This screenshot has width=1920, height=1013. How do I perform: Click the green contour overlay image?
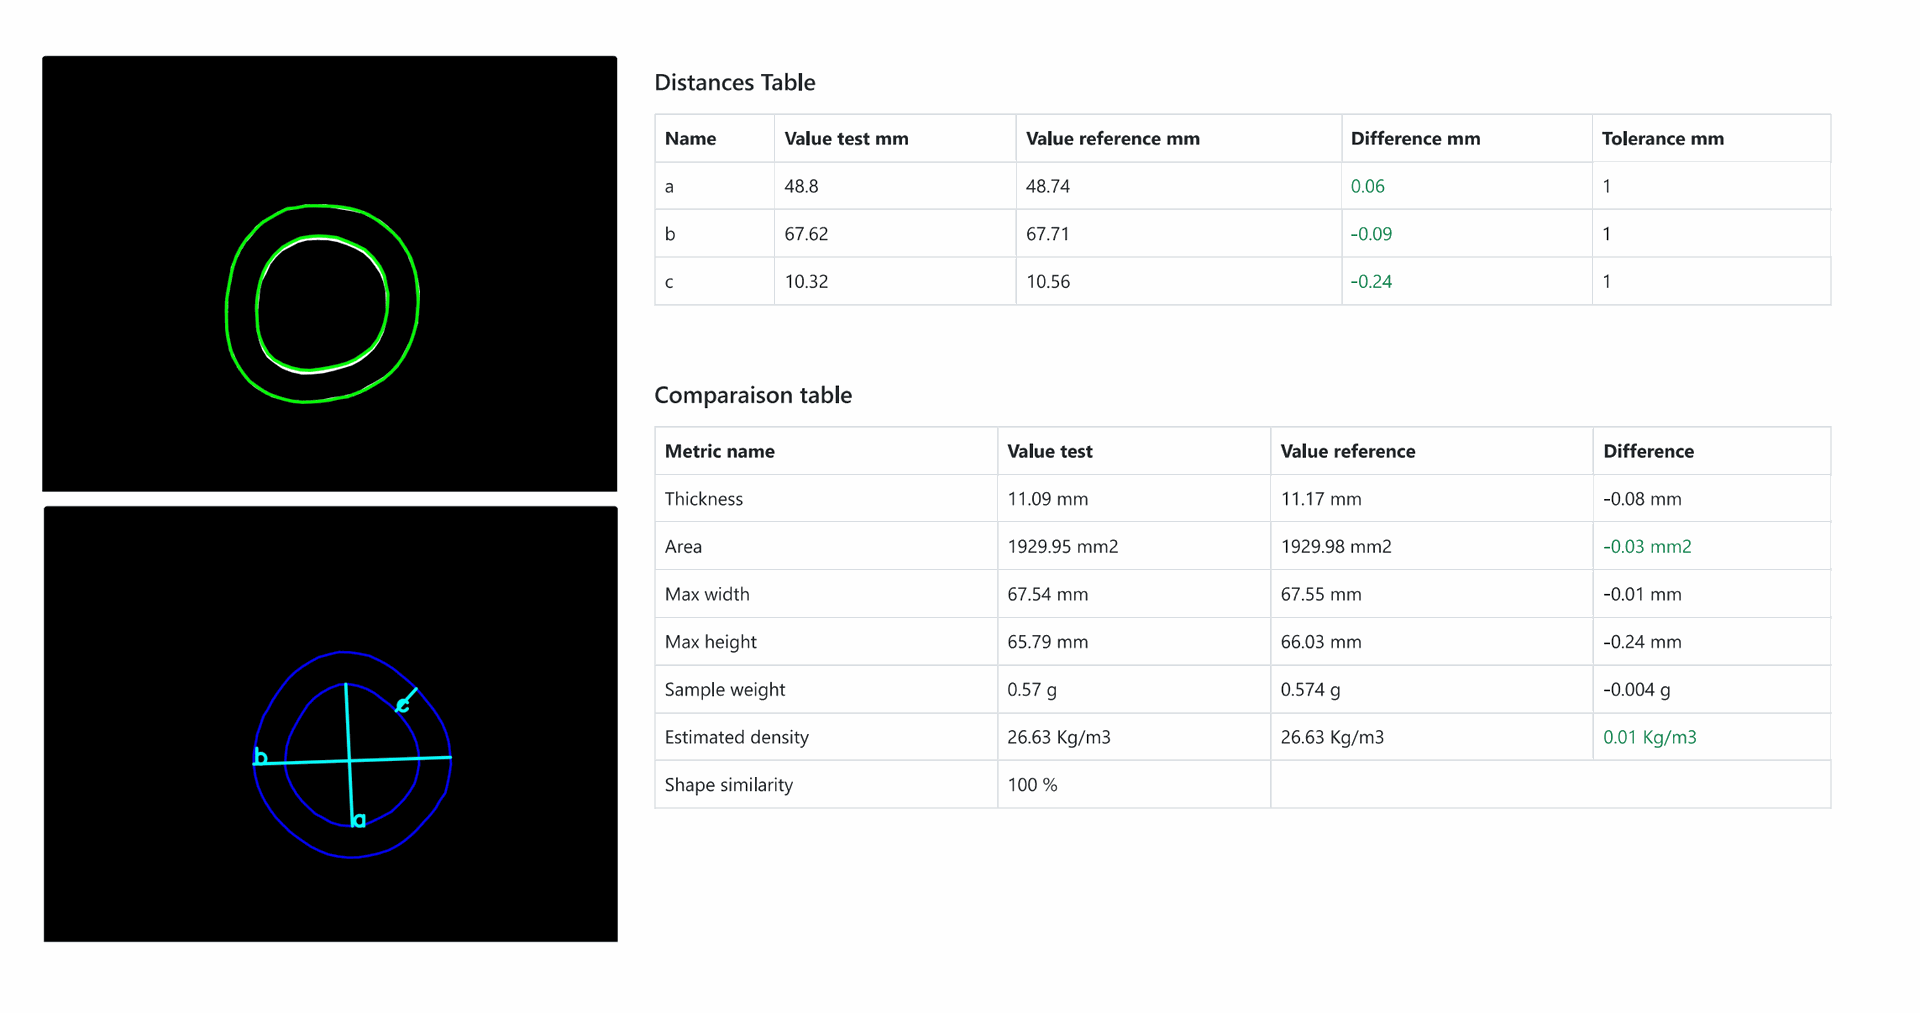(x=329, y=273)
